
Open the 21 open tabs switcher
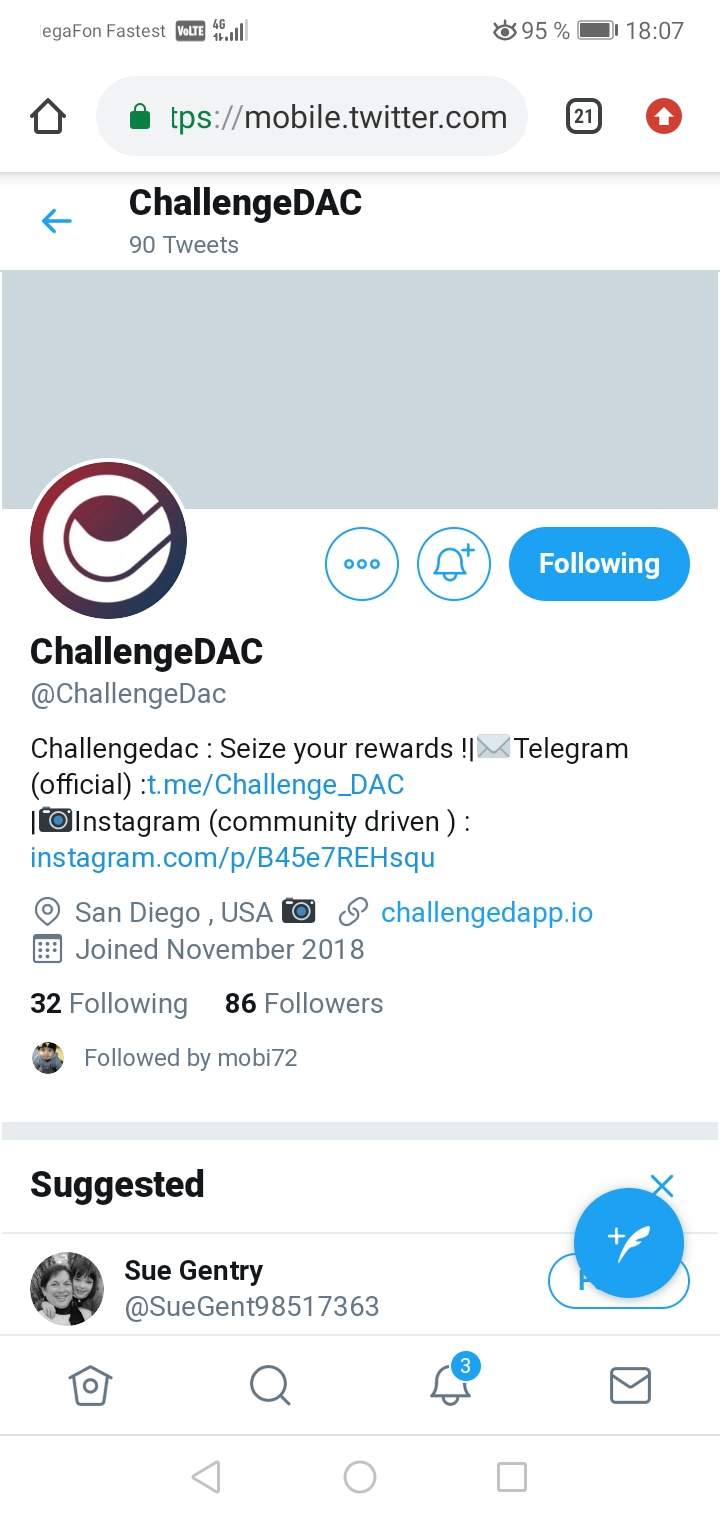tap(584, 117)
